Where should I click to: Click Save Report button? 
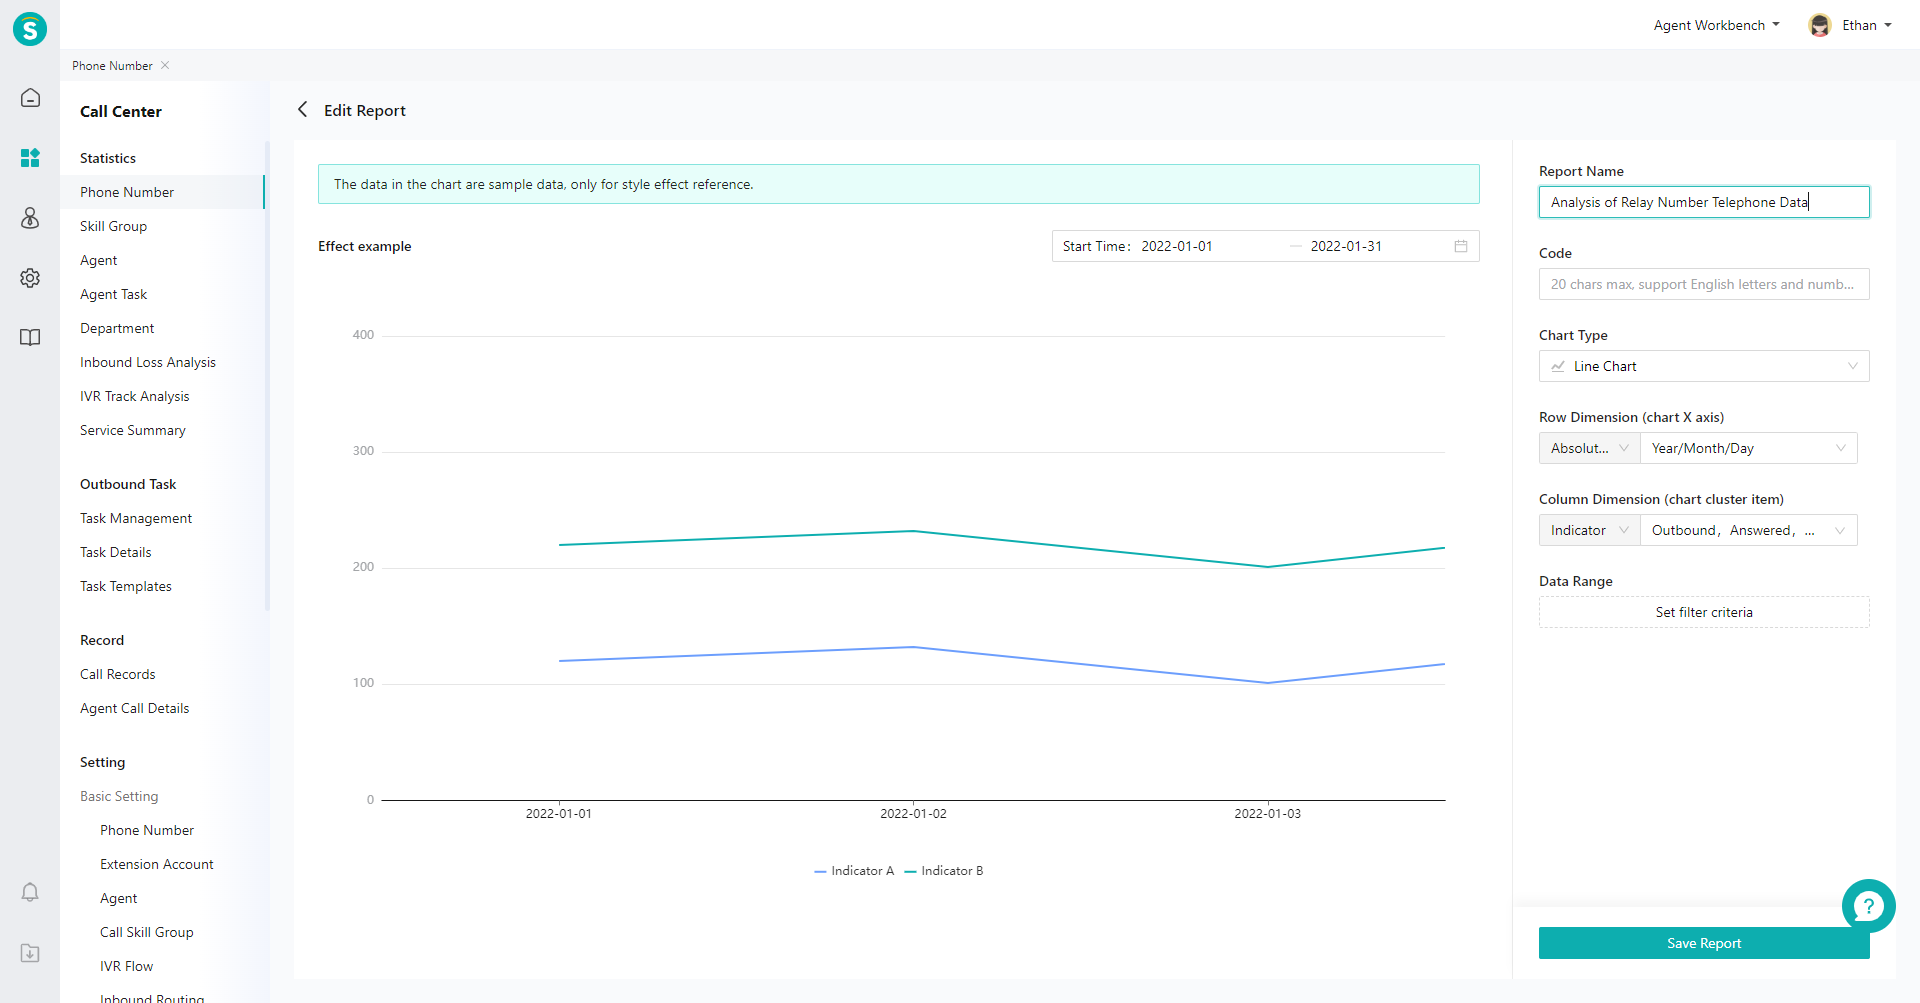click(x=1704, y=943)
